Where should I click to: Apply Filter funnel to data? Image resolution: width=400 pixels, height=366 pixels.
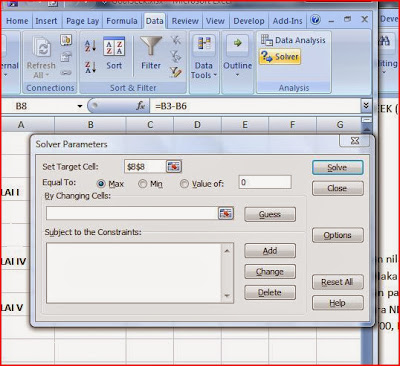coord(151,53)
